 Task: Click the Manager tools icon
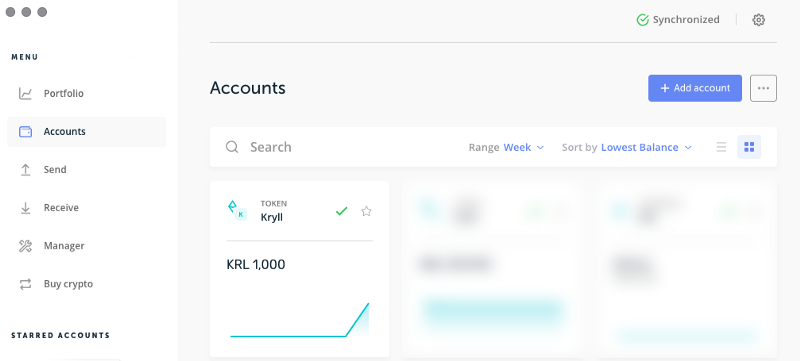[25, 246]
